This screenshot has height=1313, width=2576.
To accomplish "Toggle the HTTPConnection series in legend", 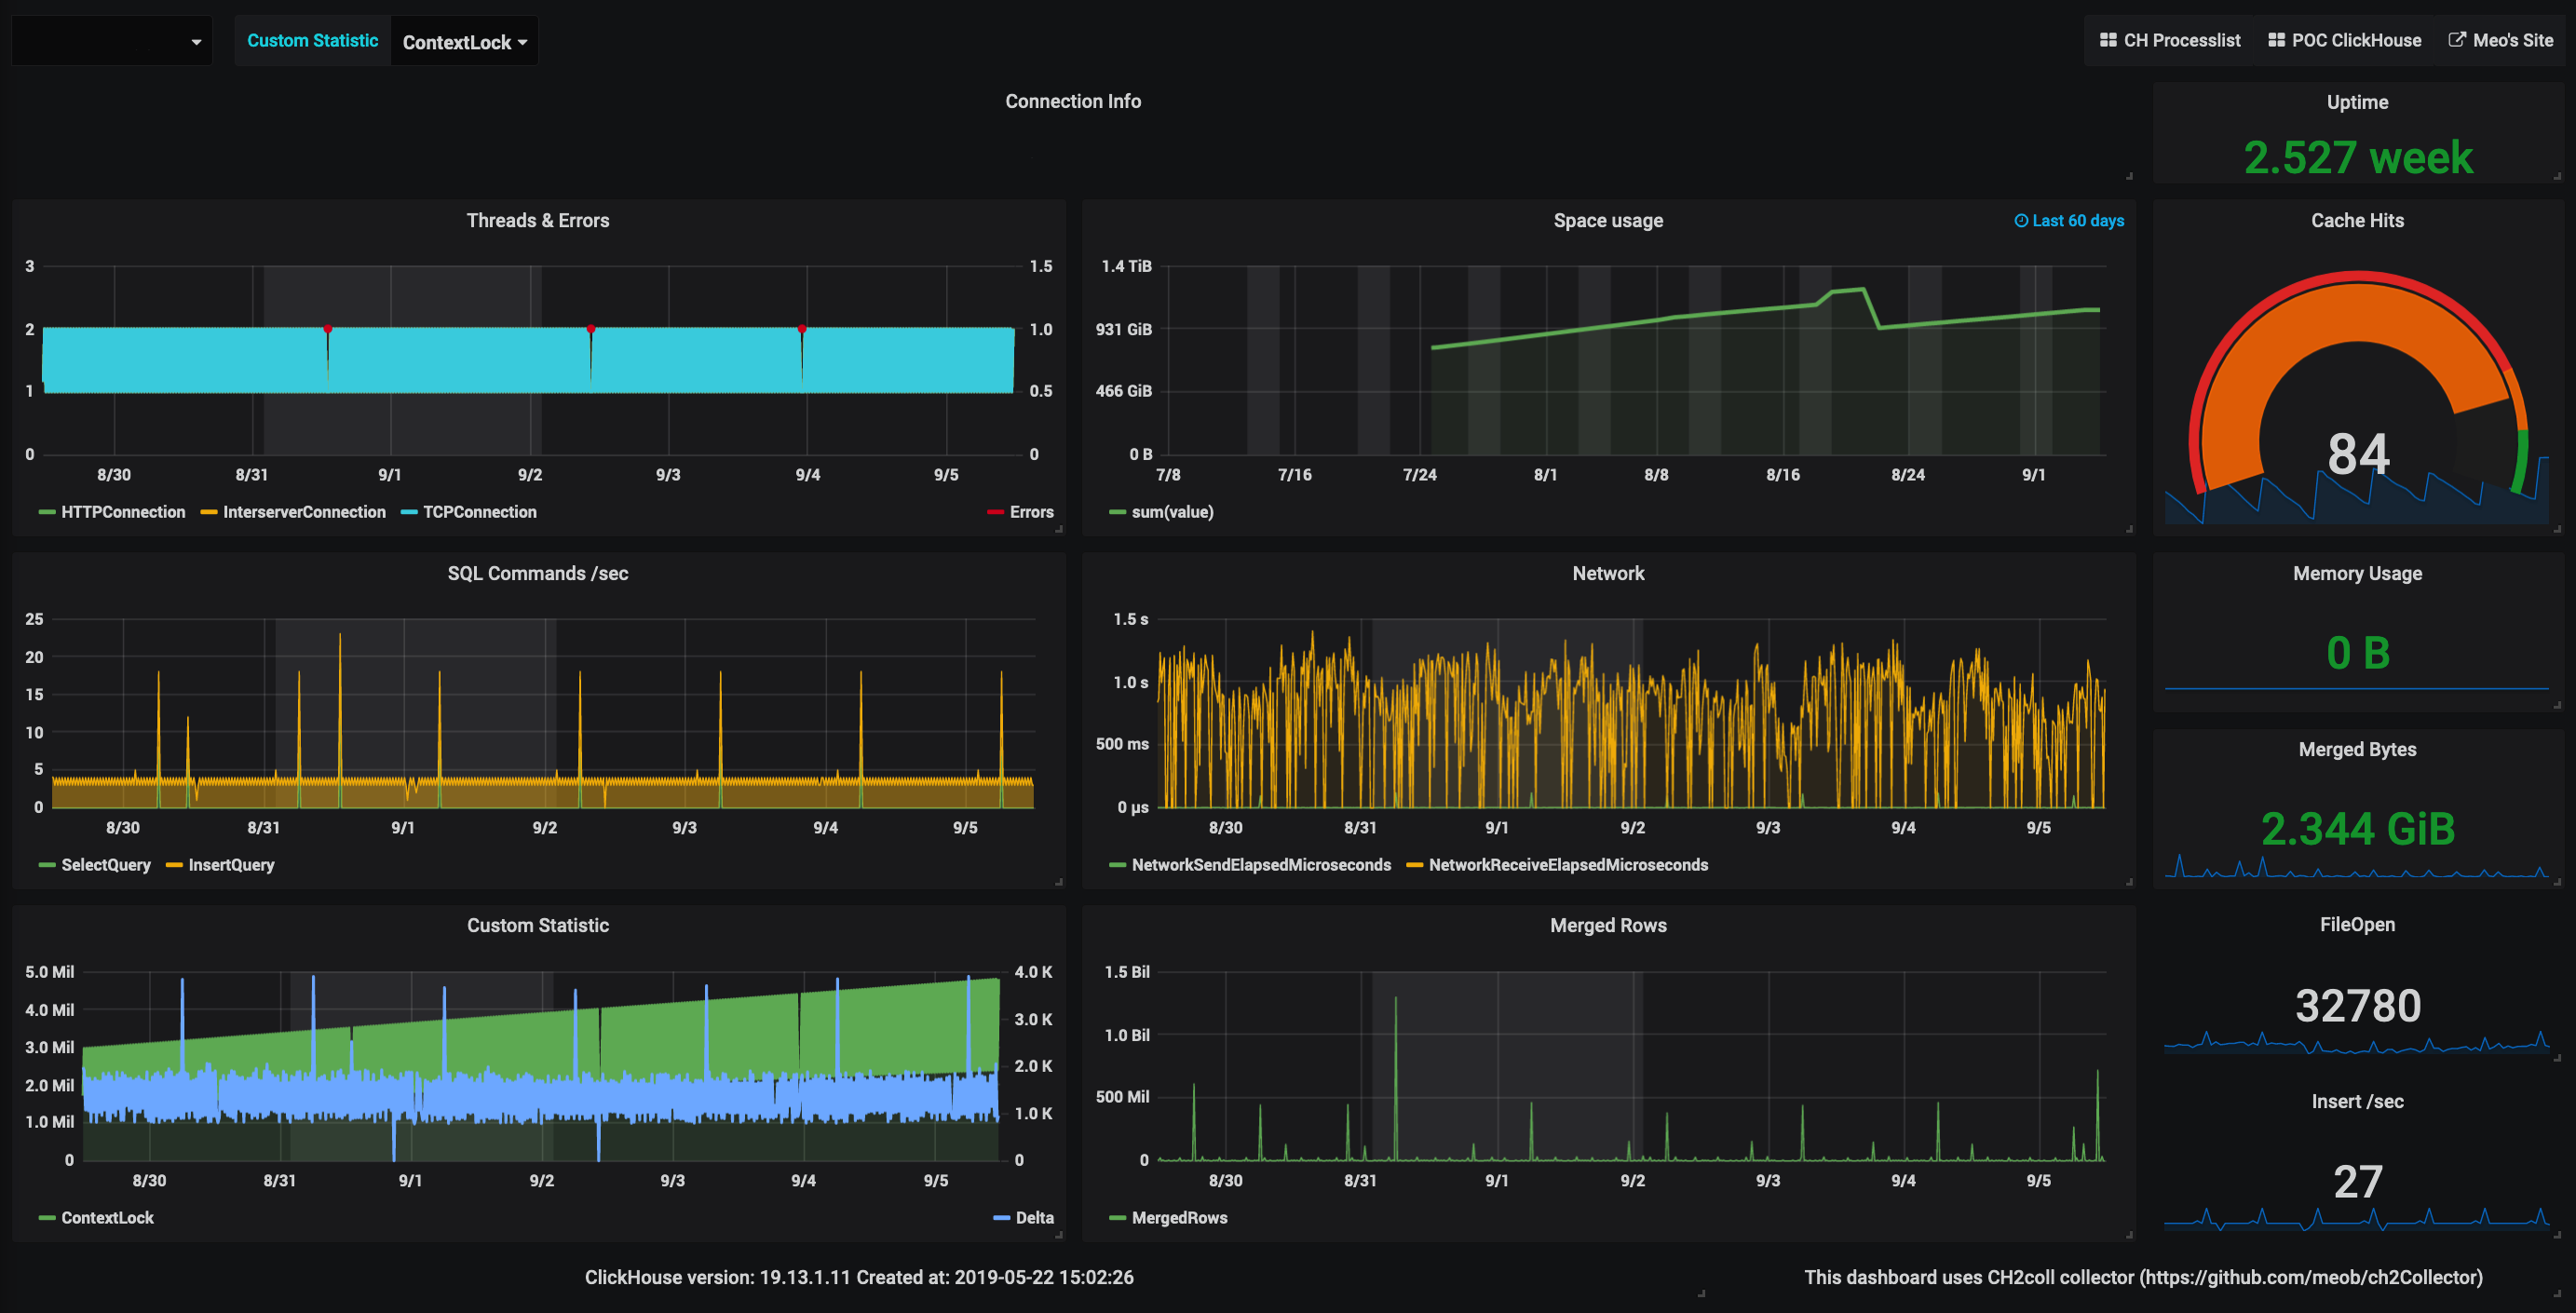I will [123, 512].
